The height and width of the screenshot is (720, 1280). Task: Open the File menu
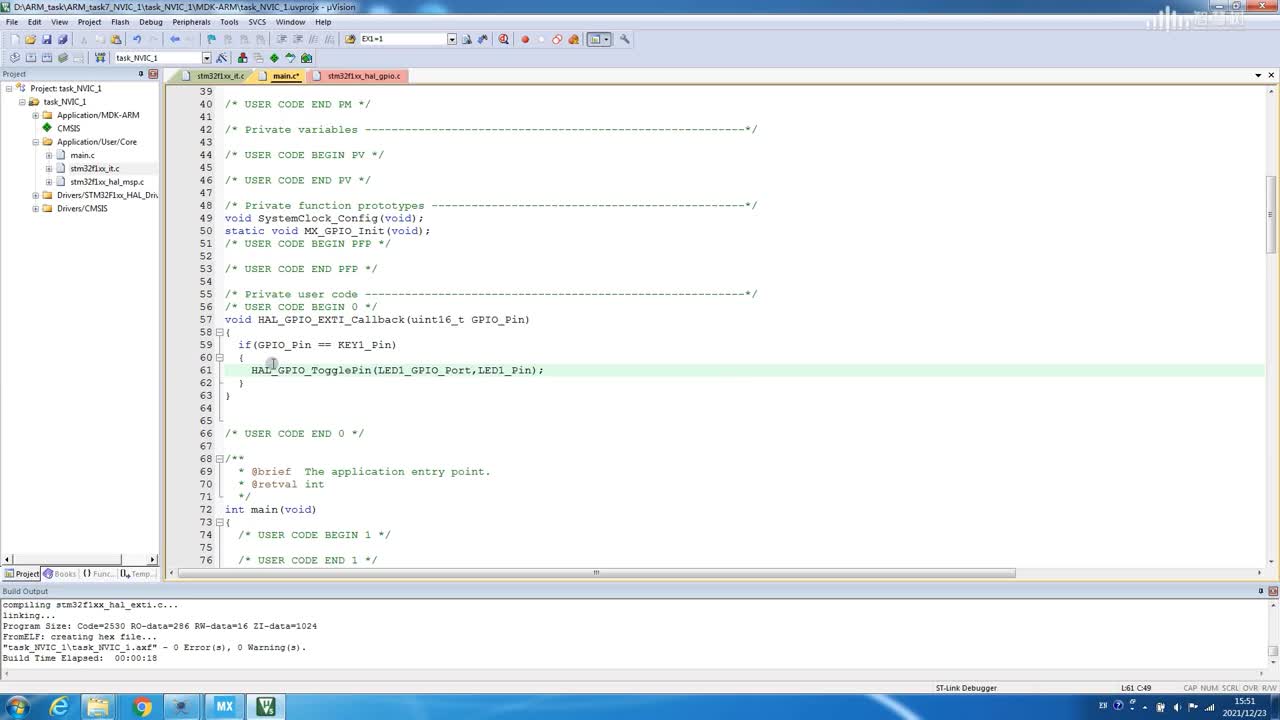12,21
